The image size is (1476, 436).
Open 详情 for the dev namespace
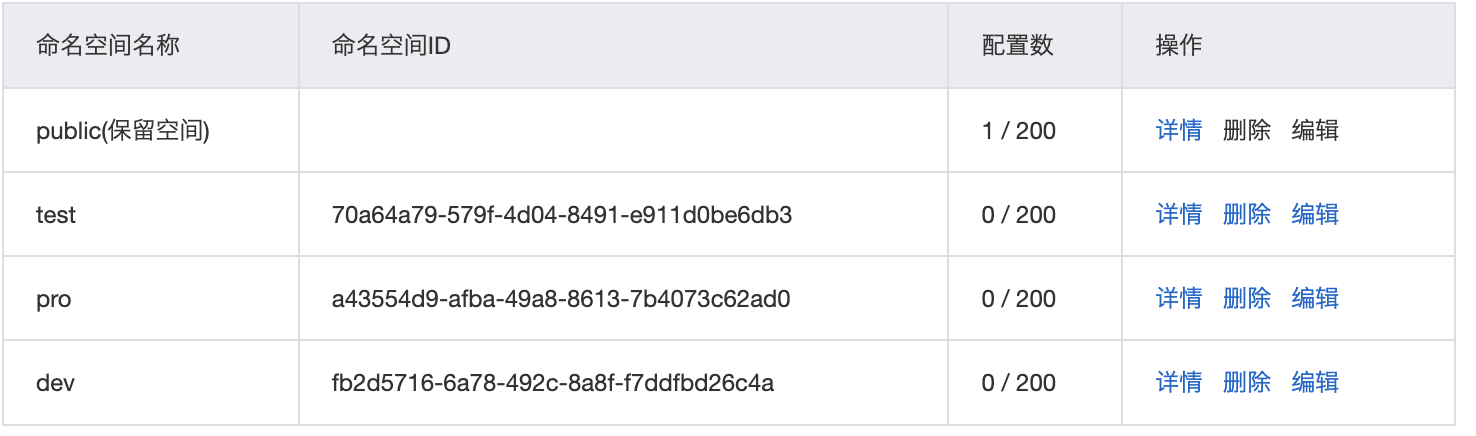point(1179,382)
